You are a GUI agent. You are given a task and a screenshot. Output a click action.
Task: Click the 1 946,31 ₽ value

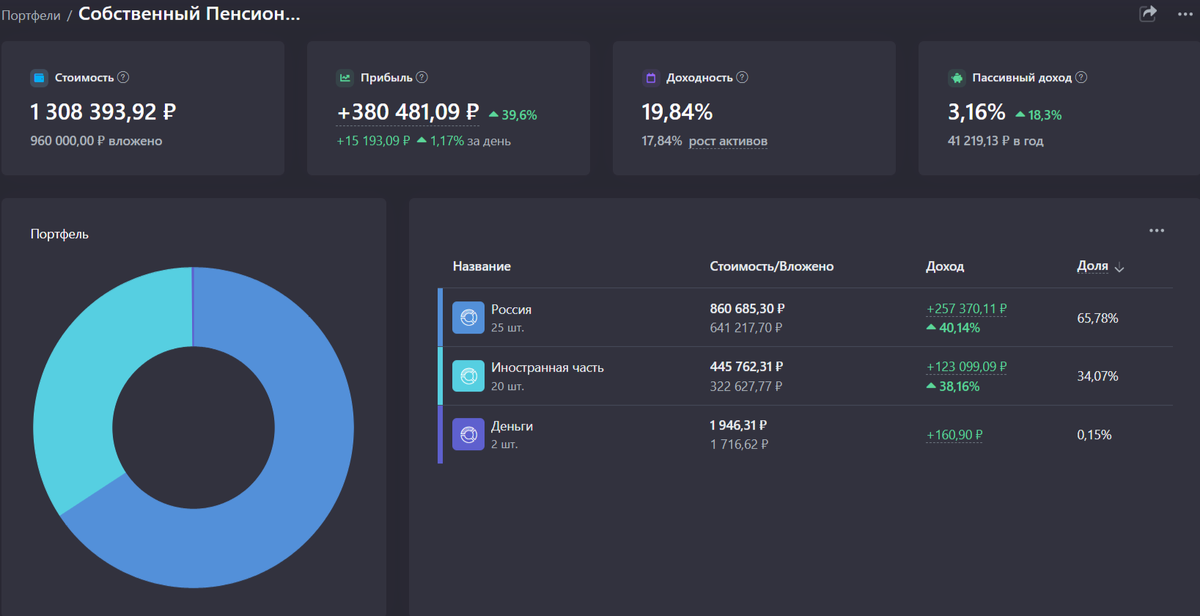coord(738,425)
